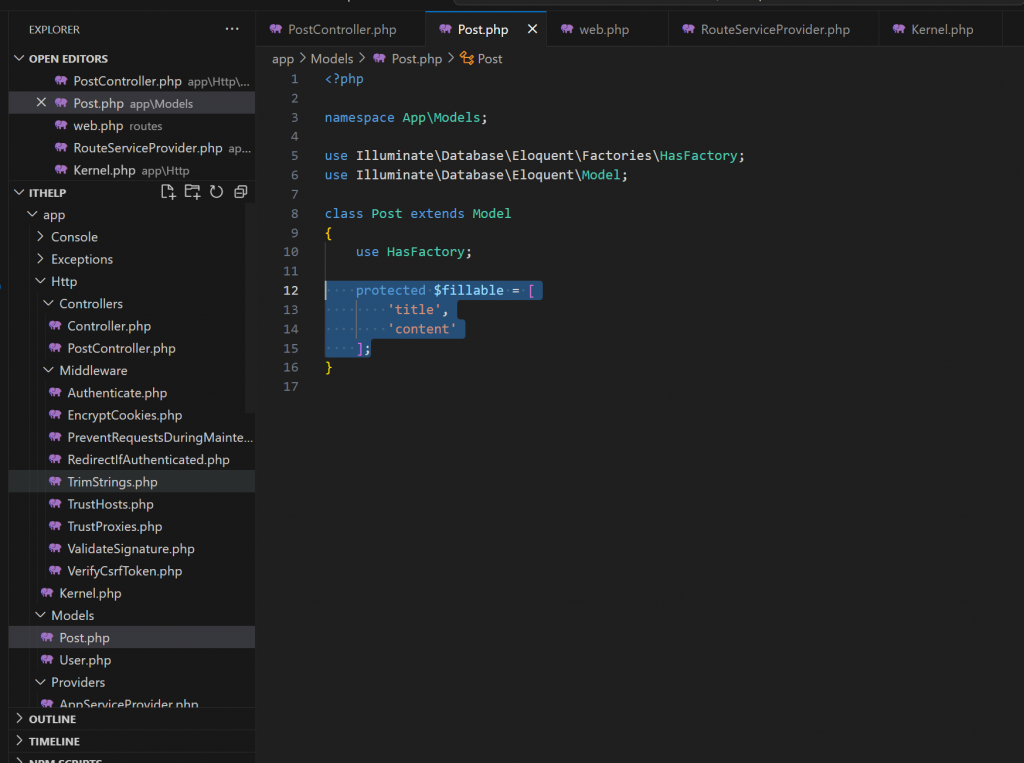Click on the 'content' string in code
The image size is (1024, 763).
tap(422, 329)
